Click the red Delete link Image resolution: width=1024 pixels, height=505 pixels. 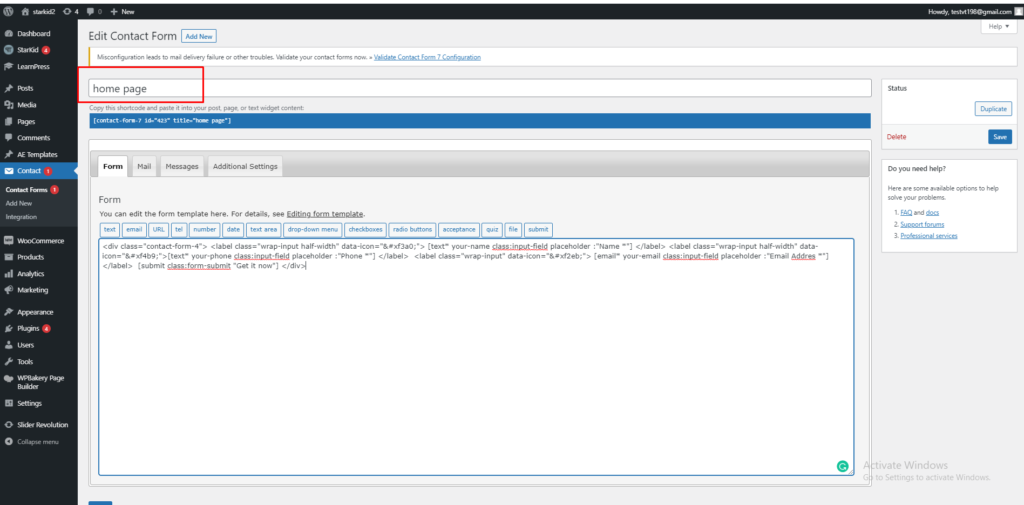pos(897,137)
